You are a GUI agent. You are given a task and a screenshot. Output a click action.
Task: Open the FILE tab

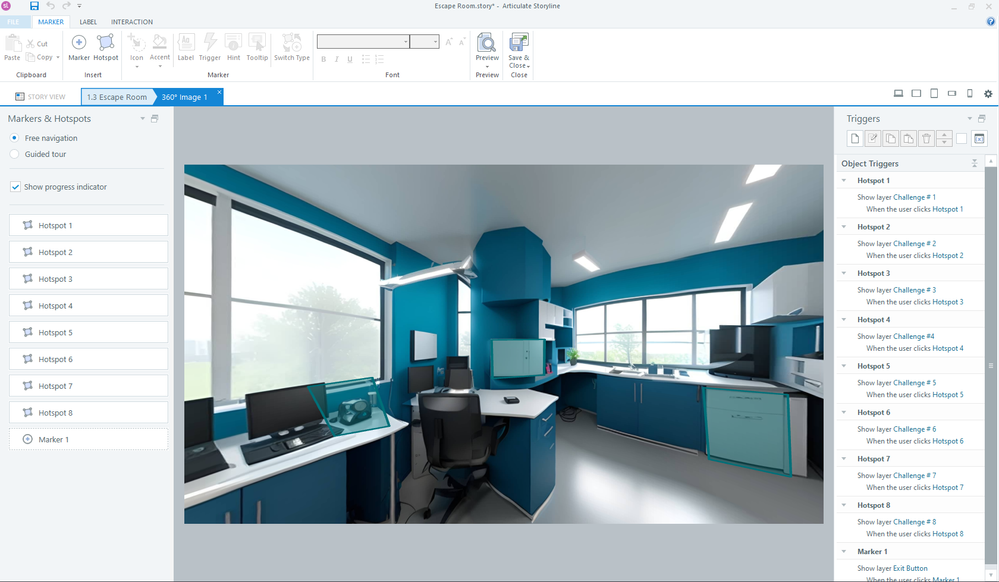point(13,22)
